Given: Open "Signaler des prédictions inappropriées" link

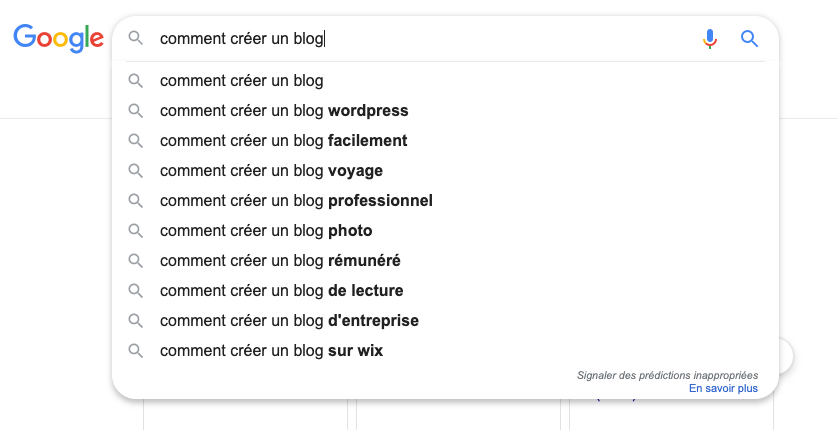Looking at the screenshot, I should coord(667,375).
